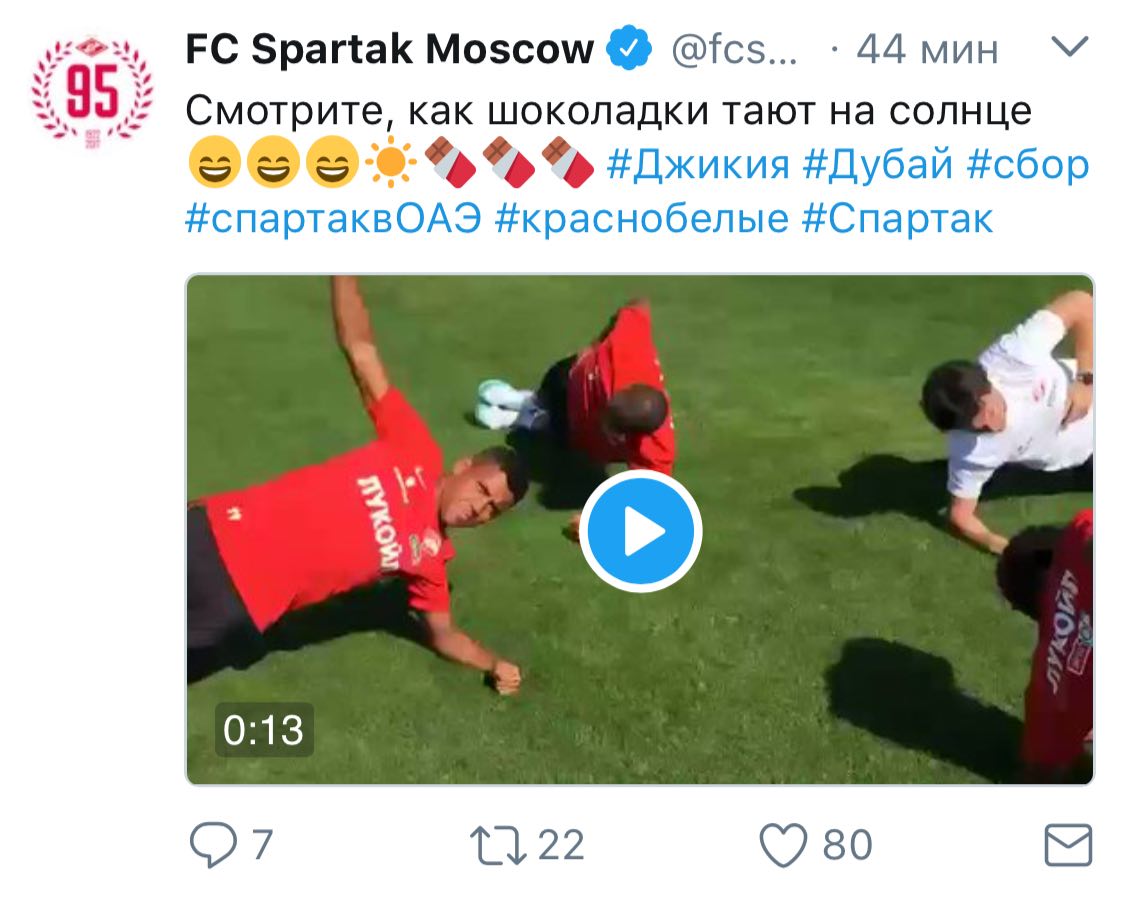Image resolution: width=1123 pixels, height=912 pixels.
Task: Click the @fcs... account handle
Action: [x=734, y=49]
